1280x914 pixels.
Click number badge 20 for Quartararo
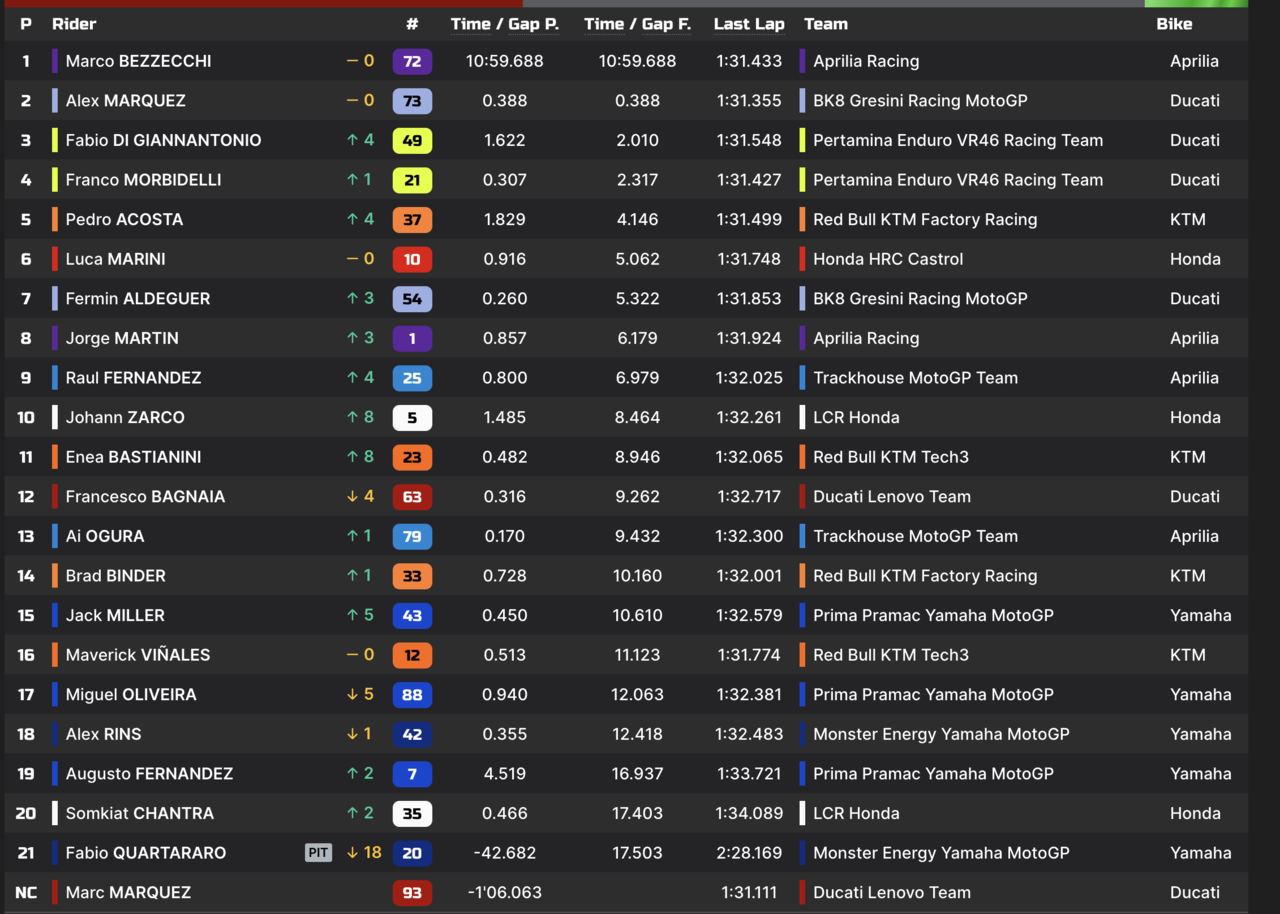(x=412, y=853)
